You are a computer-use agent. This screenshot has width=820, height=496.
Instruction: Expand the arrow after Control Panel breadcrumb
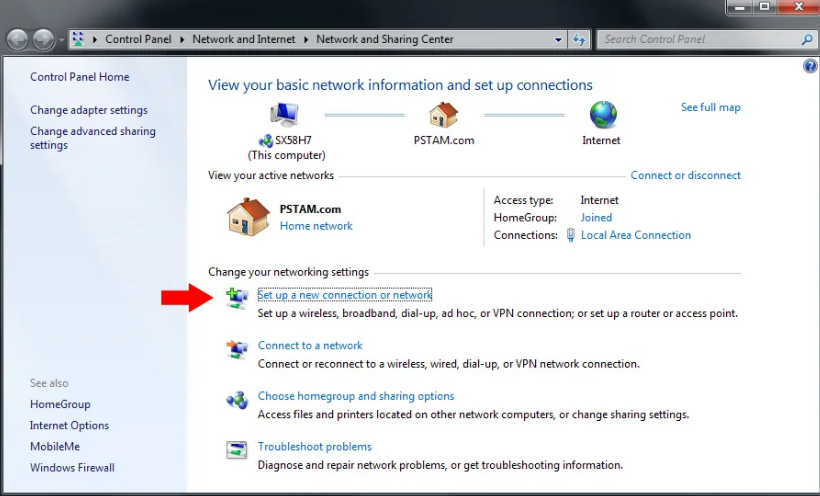(x=182, y=39)
